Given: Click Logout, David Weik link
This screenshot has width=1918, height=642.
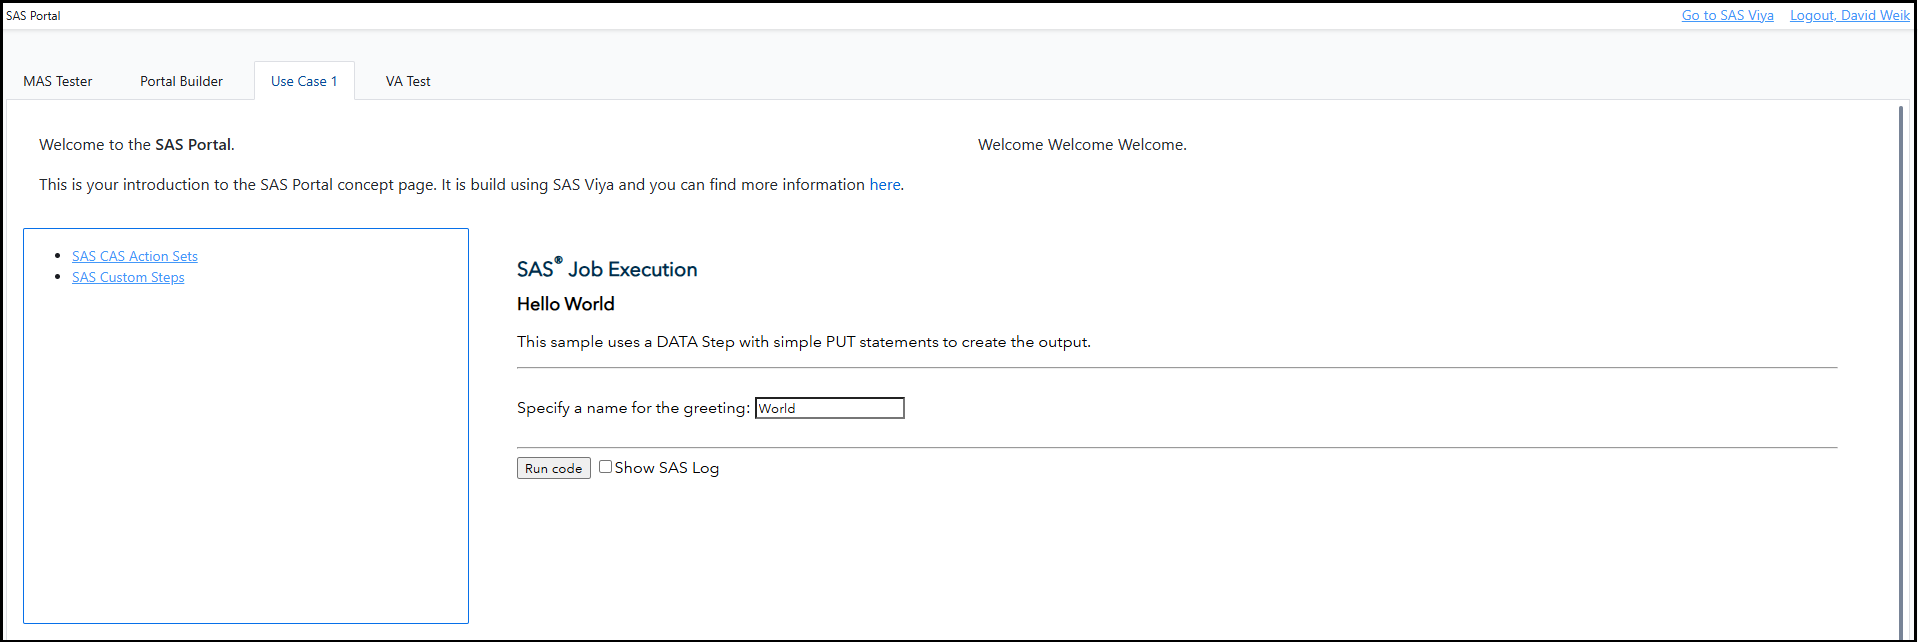Looking at the screenshot, I should point(1849,15).
